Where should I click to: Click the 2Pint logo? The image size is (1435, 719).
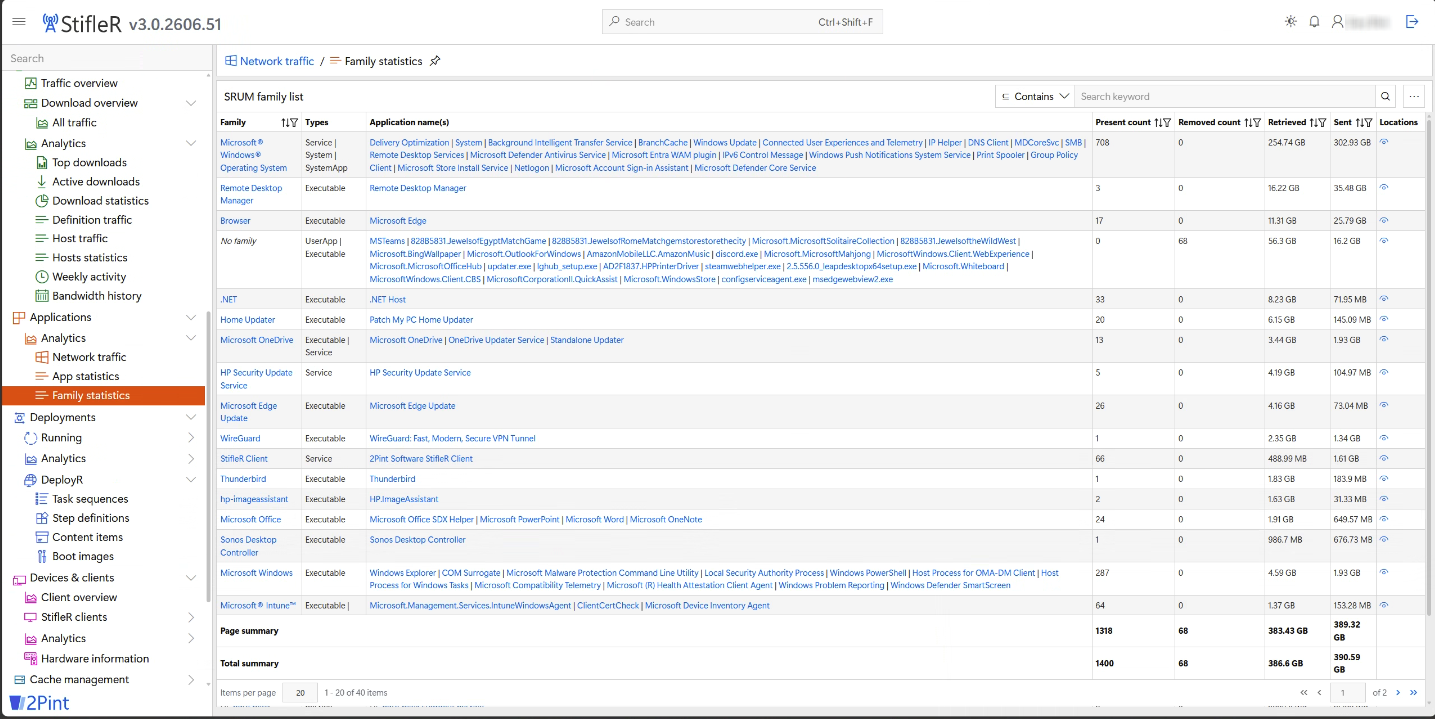coord(40,703)
